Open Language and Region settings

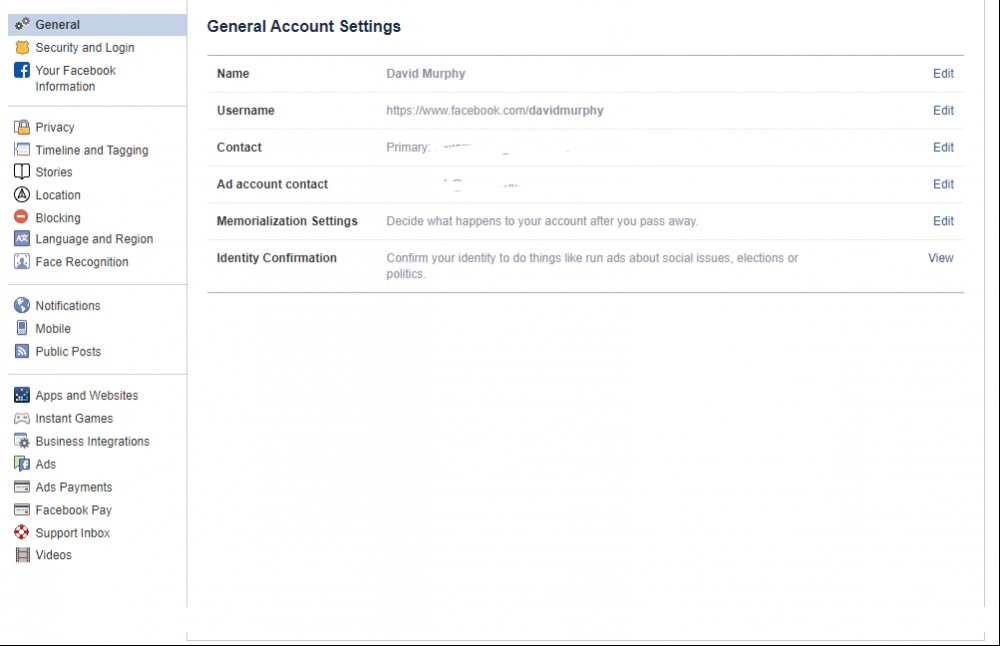pyautogui.click(x=94, y=239)
